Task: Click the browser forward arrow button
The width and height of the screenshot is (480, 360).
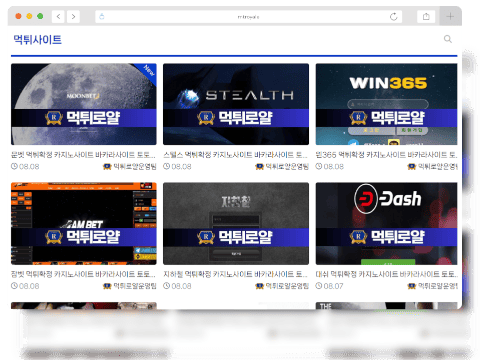Action: pos(73,16)
